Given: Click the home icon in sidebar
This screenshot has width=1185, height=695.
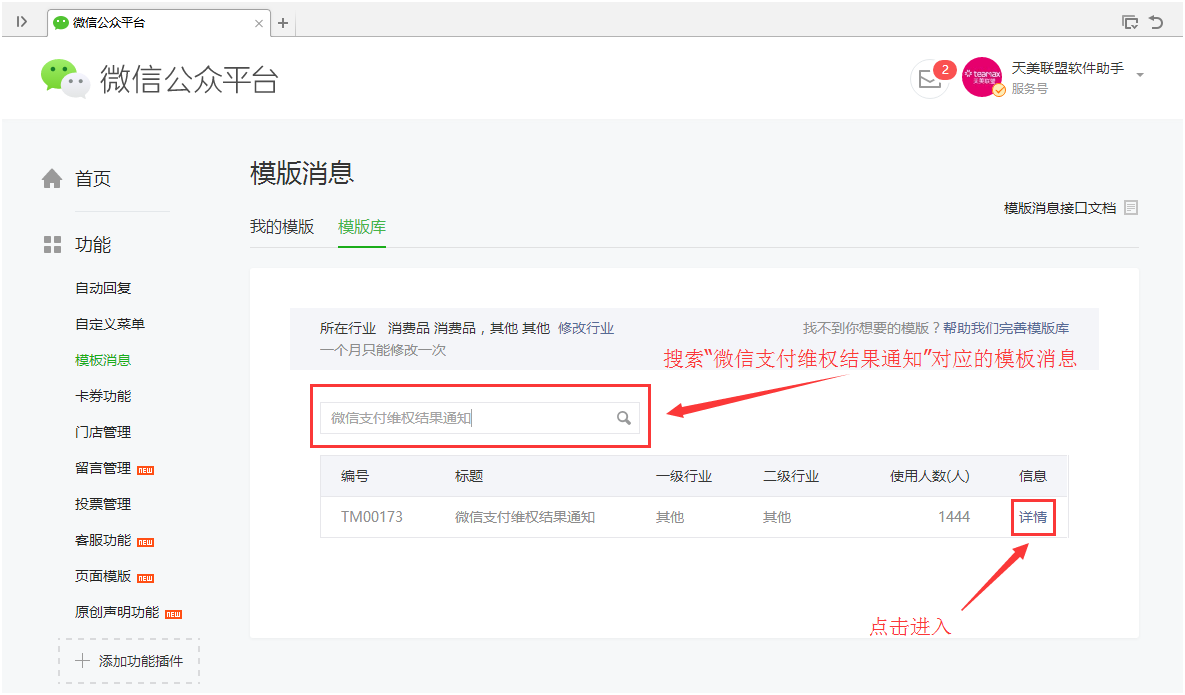Looking at the screenshot, I should 52,179.
